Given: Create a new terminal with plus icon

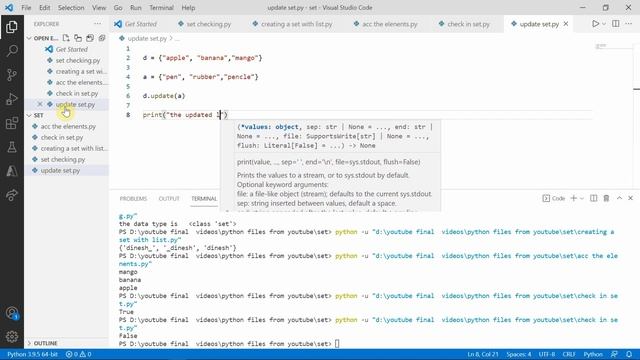Looking at the screenshot, I should click(x=573, y=198).
